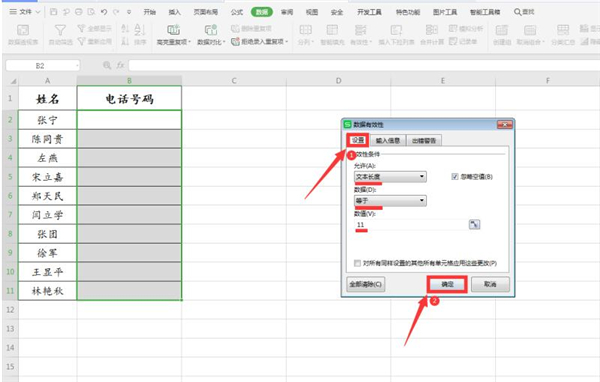Click the range selector icon beside 数值
600x382 pixels.
point(474,225)
